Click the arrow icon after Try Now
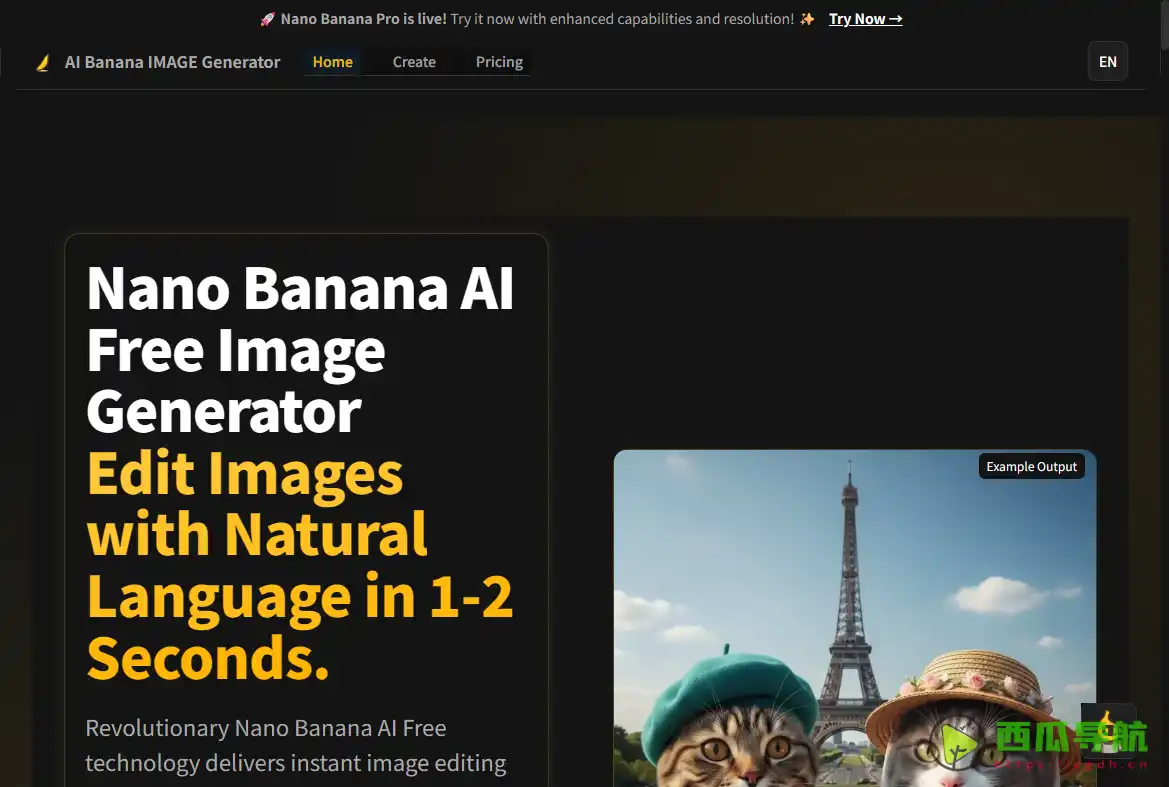The height and width of the screenshot is (787, 1169). (896, 18)
